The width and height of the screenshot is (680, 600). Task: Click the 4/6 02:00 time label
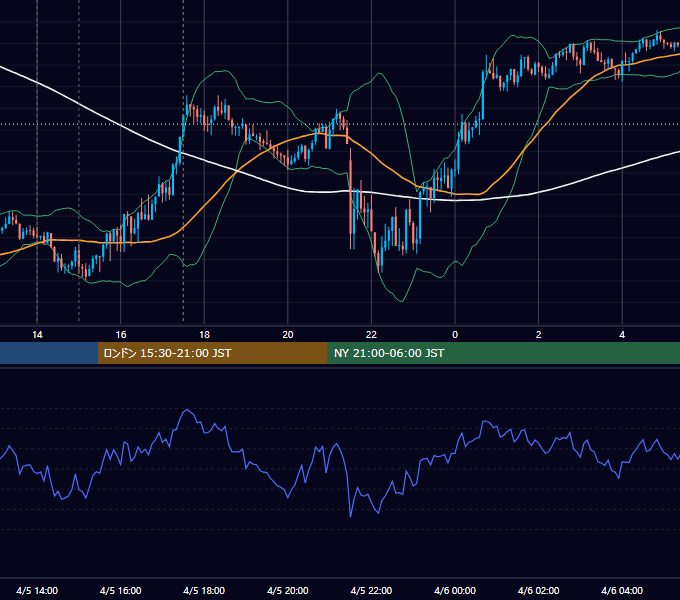pyautogui.click(x=538, y=590)
